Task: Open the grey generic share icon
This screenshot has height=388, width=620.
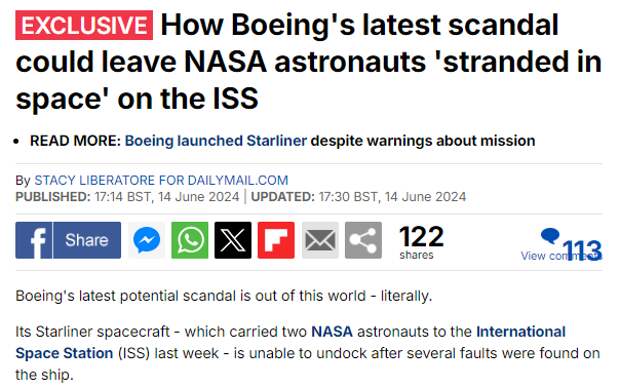Action: 363,240
